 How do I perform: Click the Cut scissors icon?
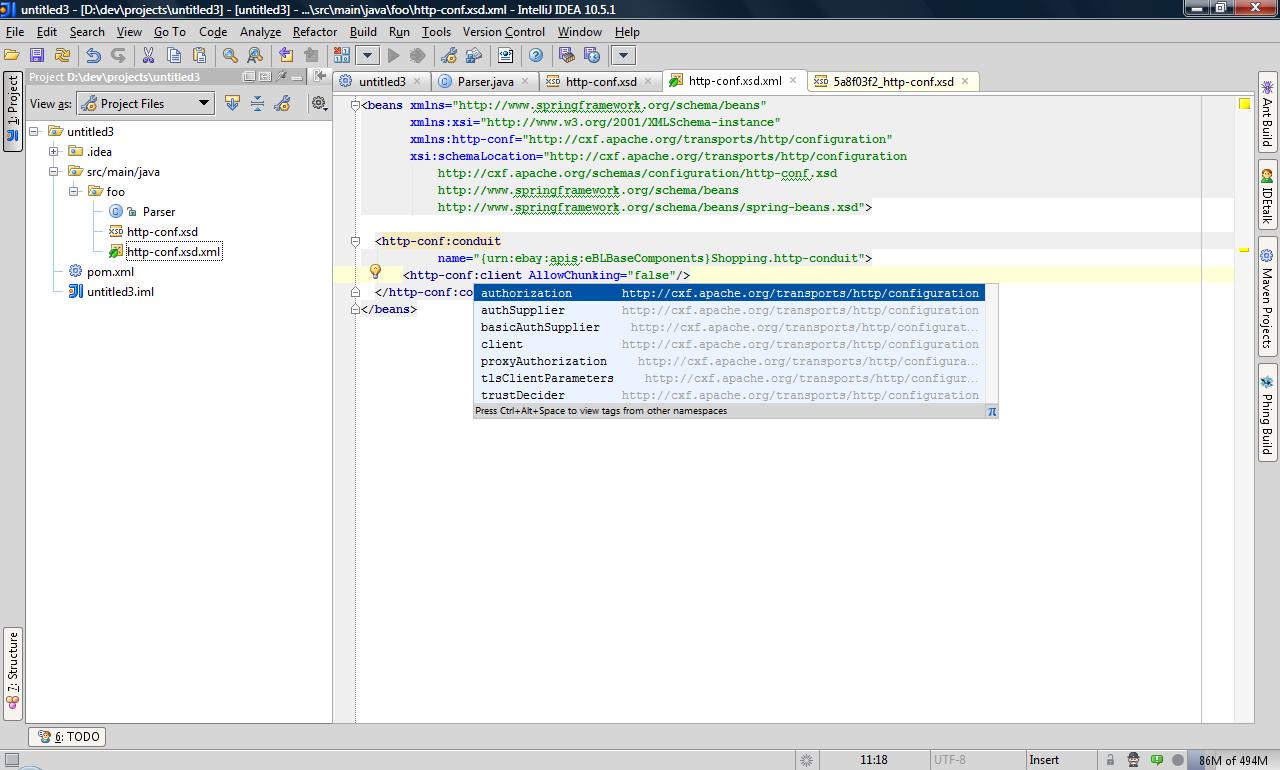tap(149, 56)
